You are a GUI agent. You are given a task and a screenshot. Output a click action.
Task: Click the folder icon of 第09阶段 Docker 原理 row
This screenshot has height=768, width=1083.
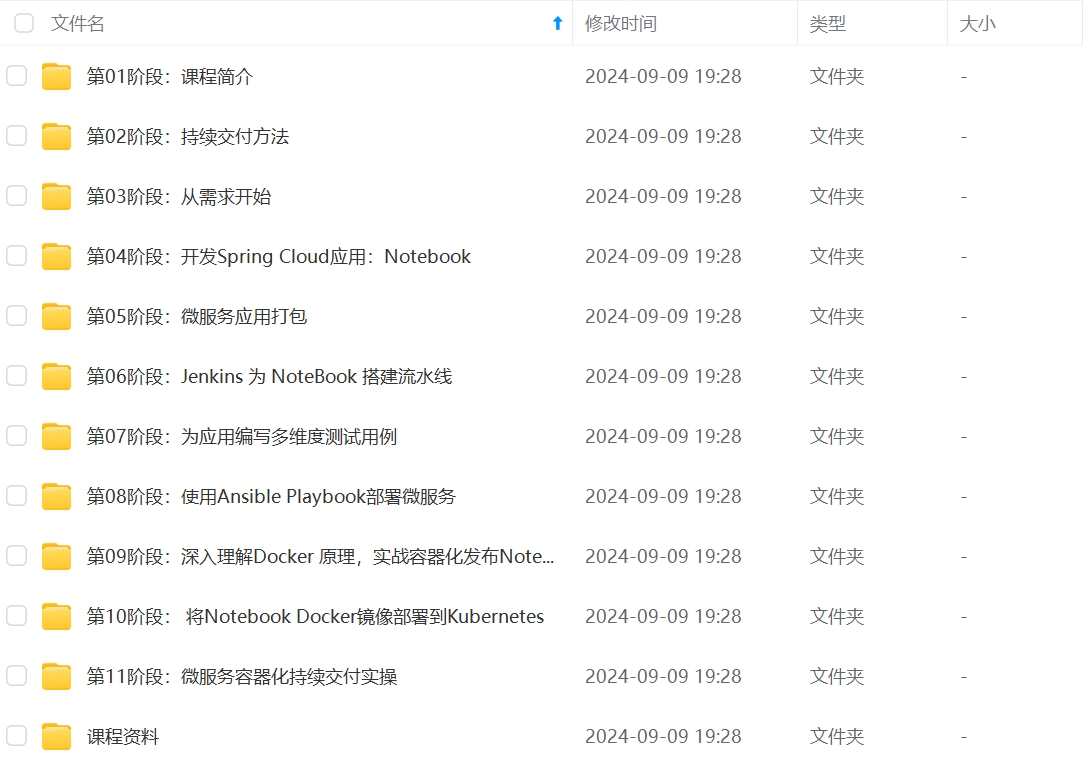pyautogui.click(x=57, y=556)
